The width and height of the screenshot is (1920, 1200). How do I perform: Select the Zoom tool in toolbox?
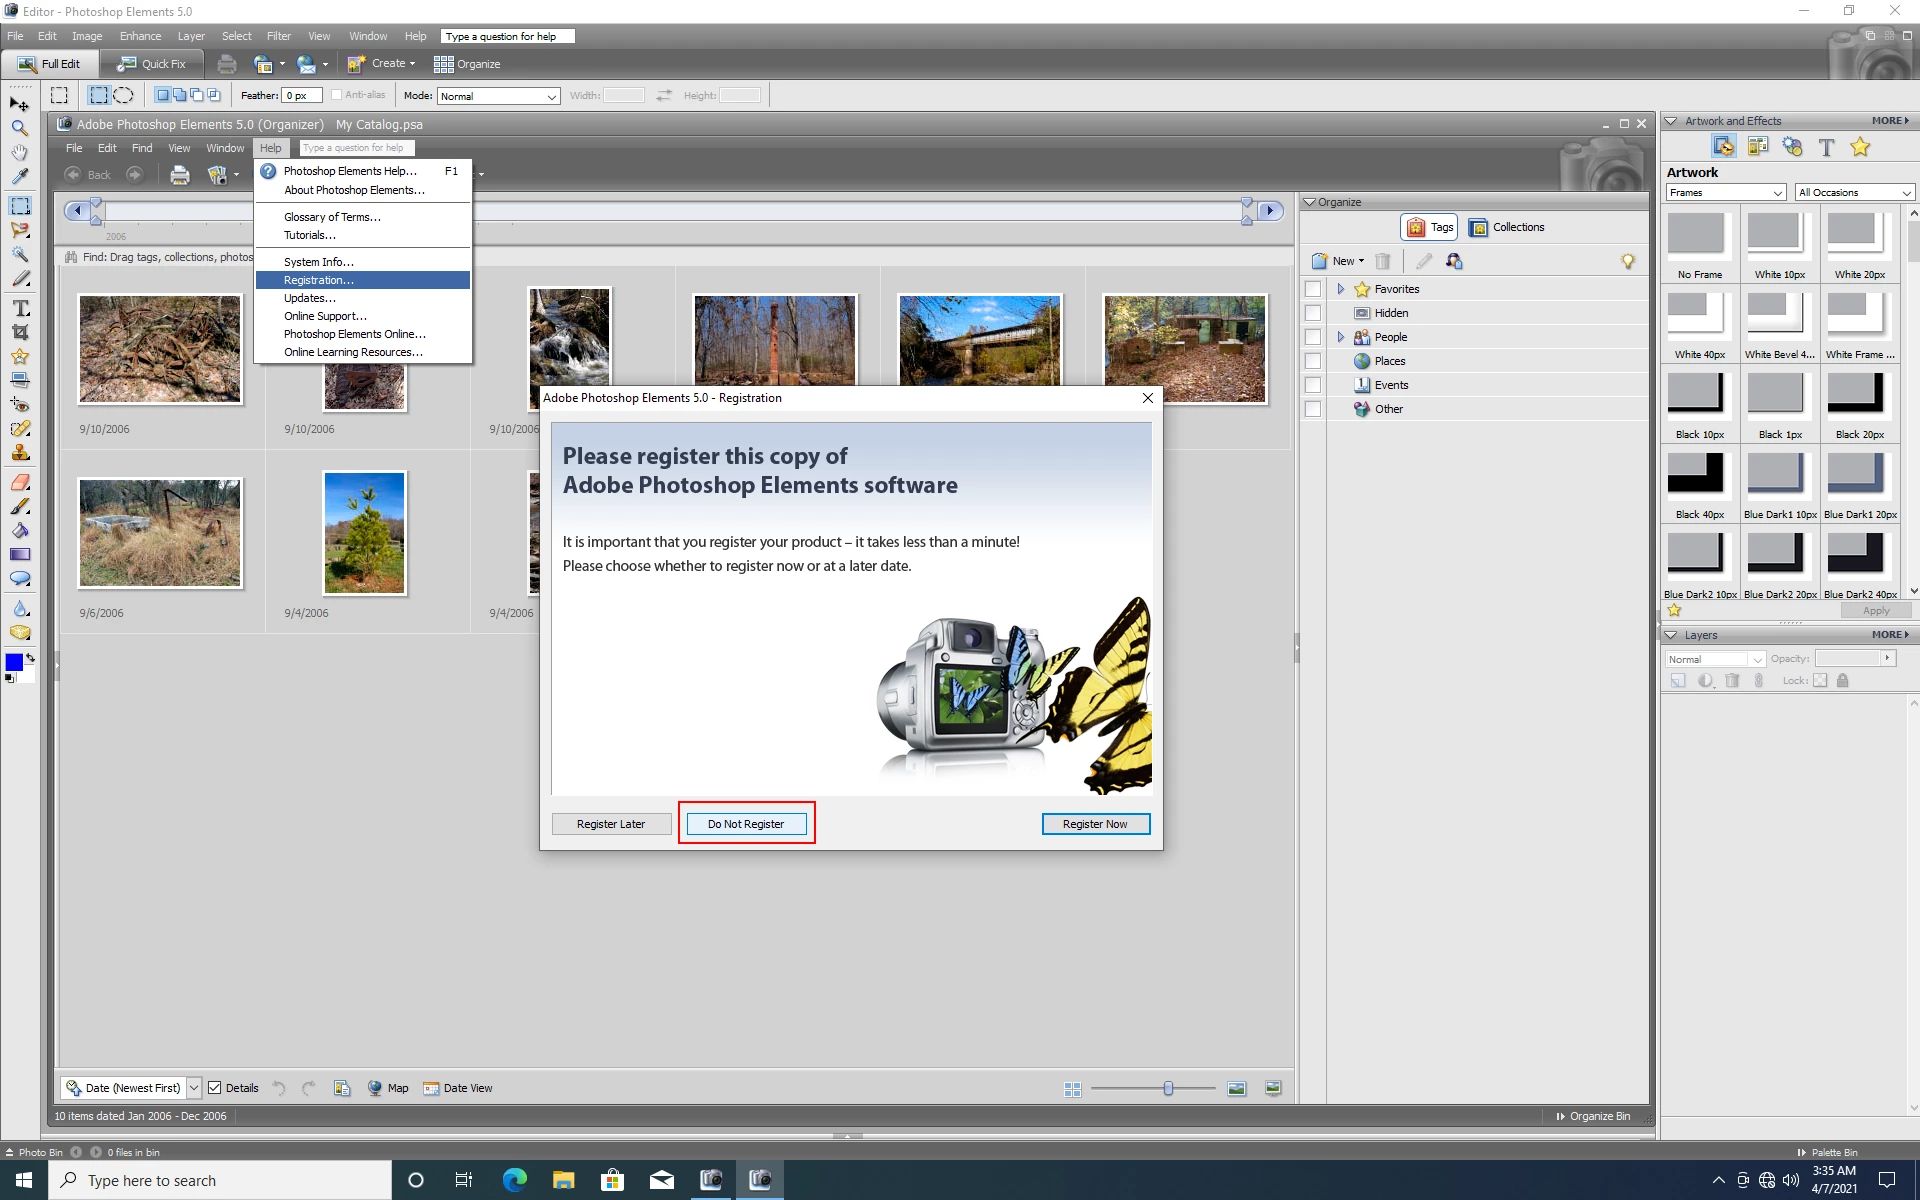pyautogui.click(x=19, y=128)
